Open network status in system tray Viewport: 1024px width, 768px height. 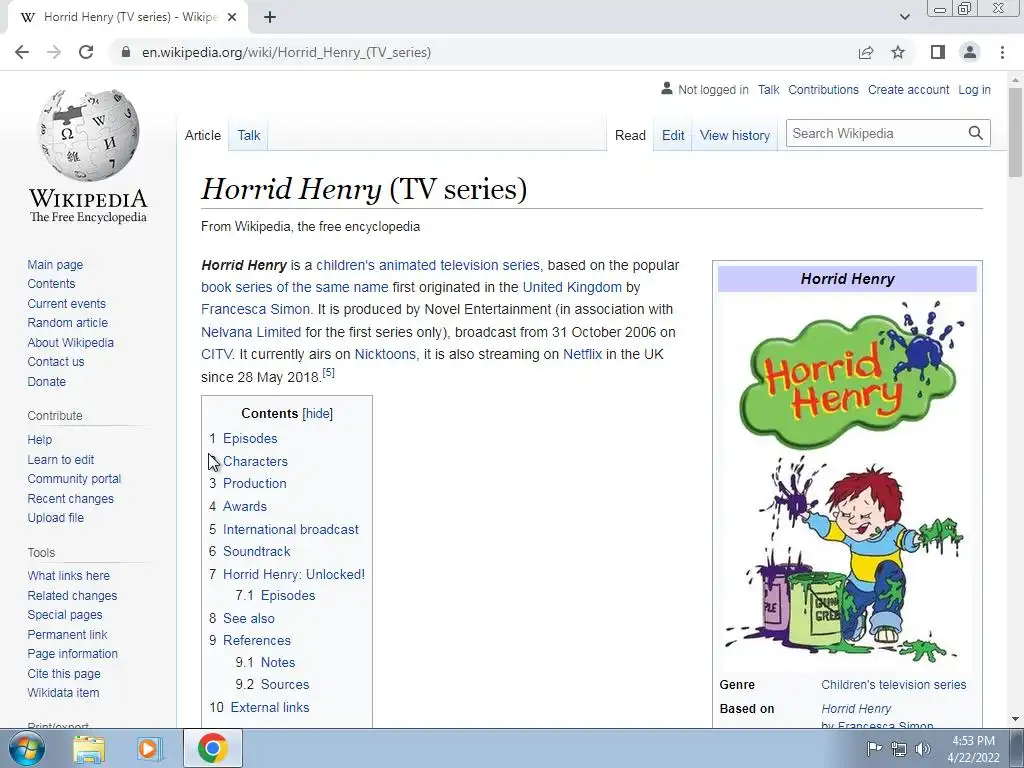pyautogui.click(x=899, y=749)
